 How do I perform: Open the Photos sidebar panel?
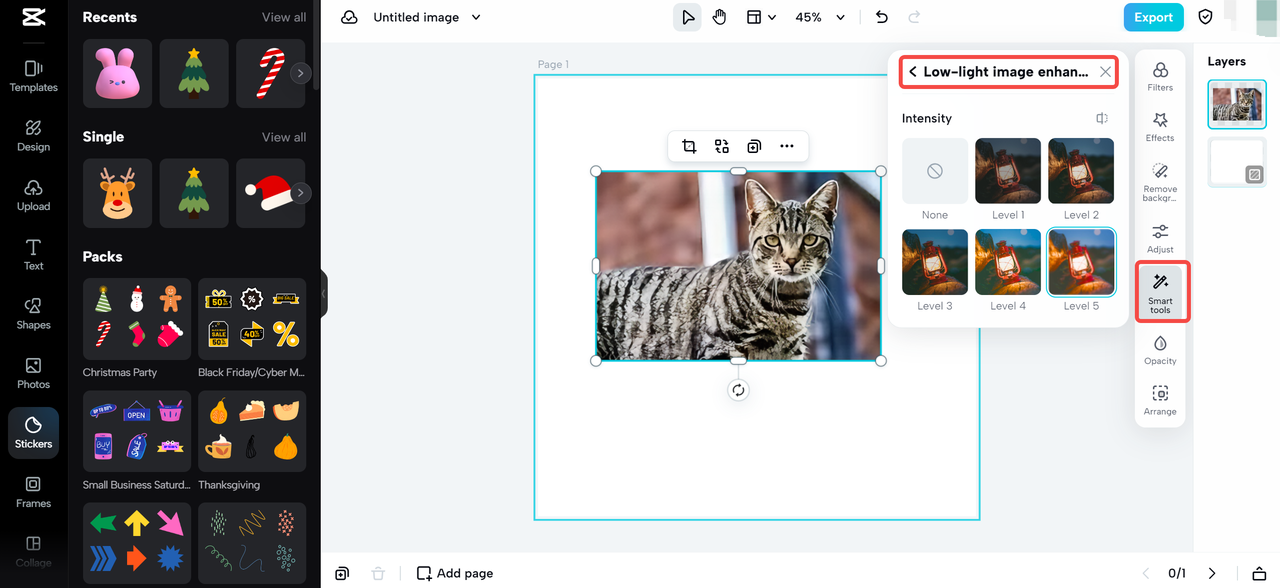[33, 373]
